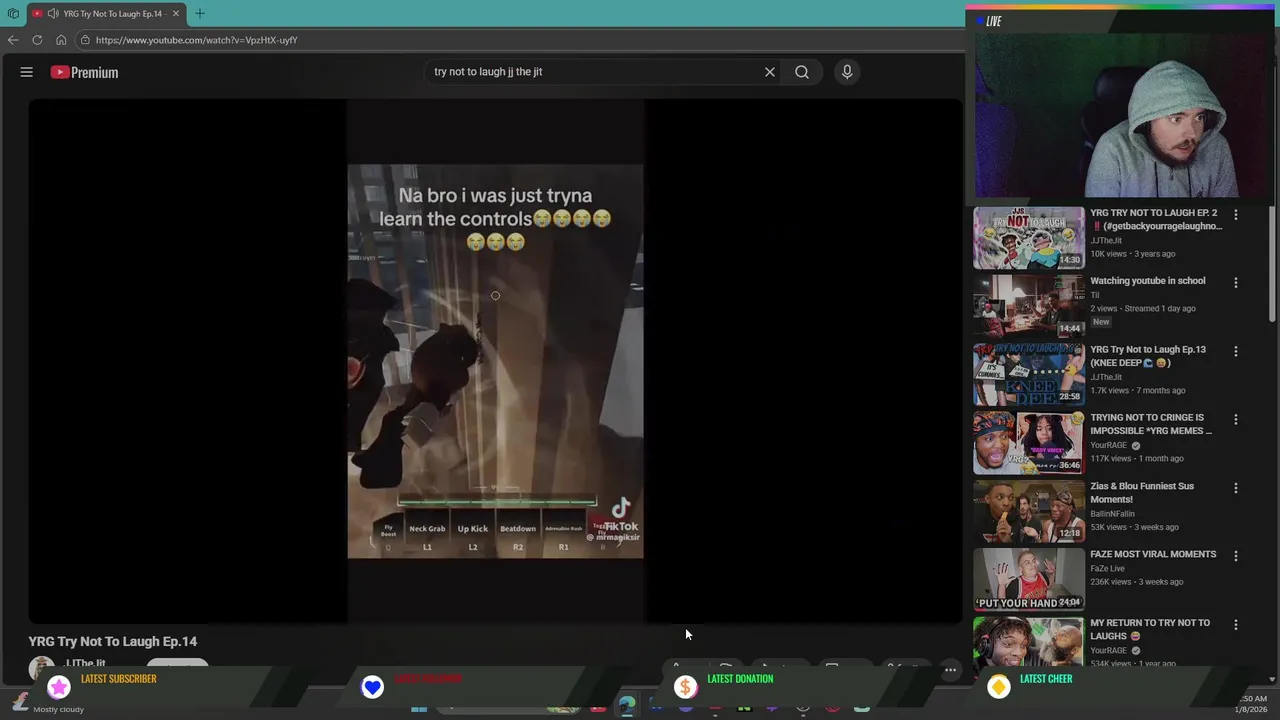Go back to the previous page
This screenshot has height=720, width=1280.
coord(13,40)
